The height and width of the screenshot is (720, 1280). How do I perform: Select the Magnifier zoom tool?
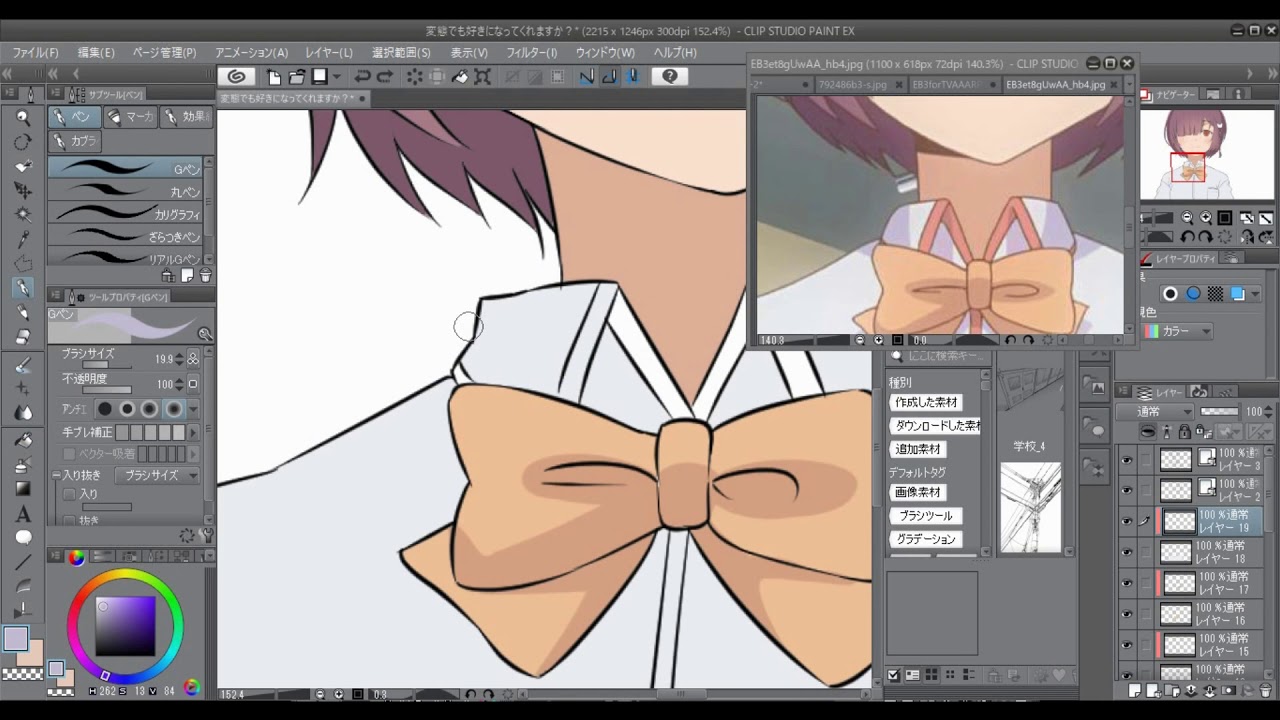(x=23, y=117)
